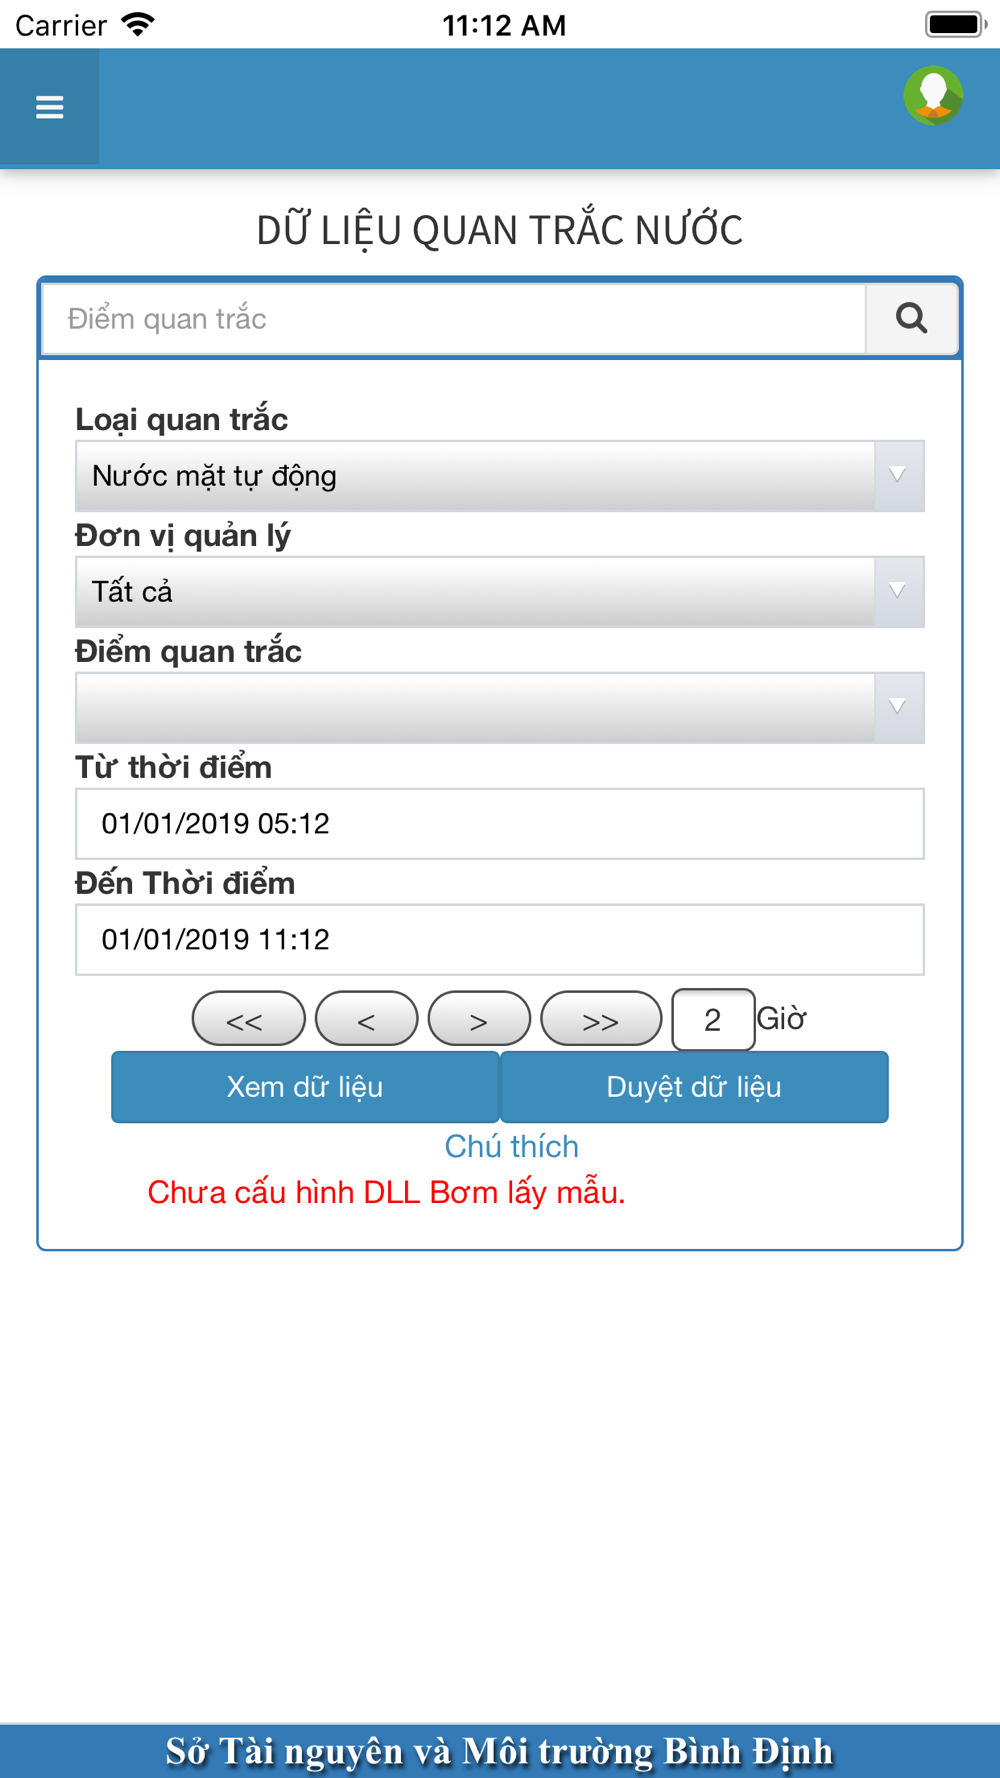Expand the Loại quan trắc dropdown arrow
The height and width of the screenshot is (1778, 1000).
pyautogui.click(x=898, y=475)
